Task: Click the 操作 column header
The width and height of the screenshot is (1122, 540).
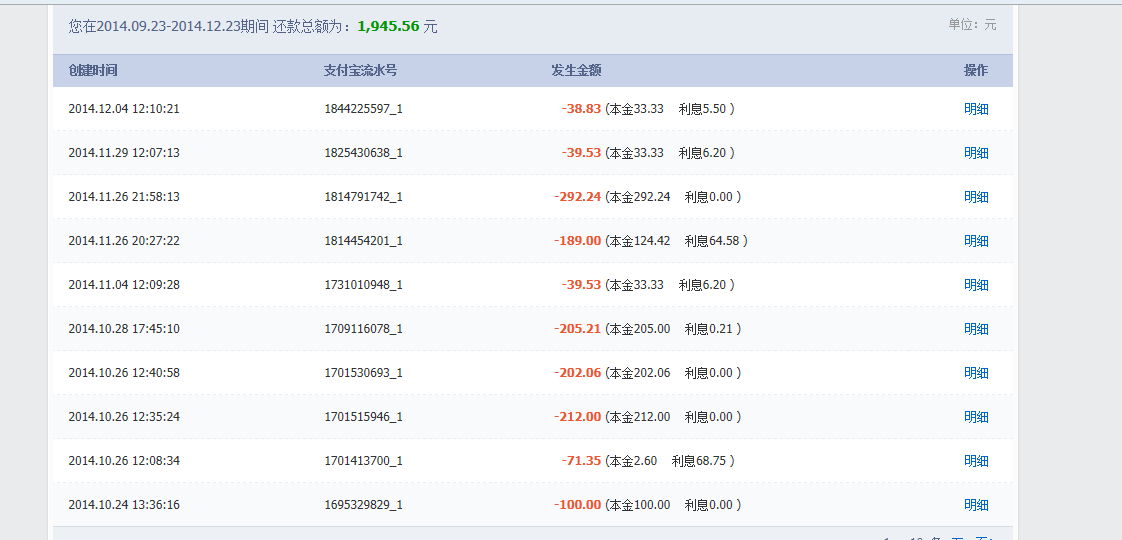Action: pyautogui.click(x=975, y=71)
